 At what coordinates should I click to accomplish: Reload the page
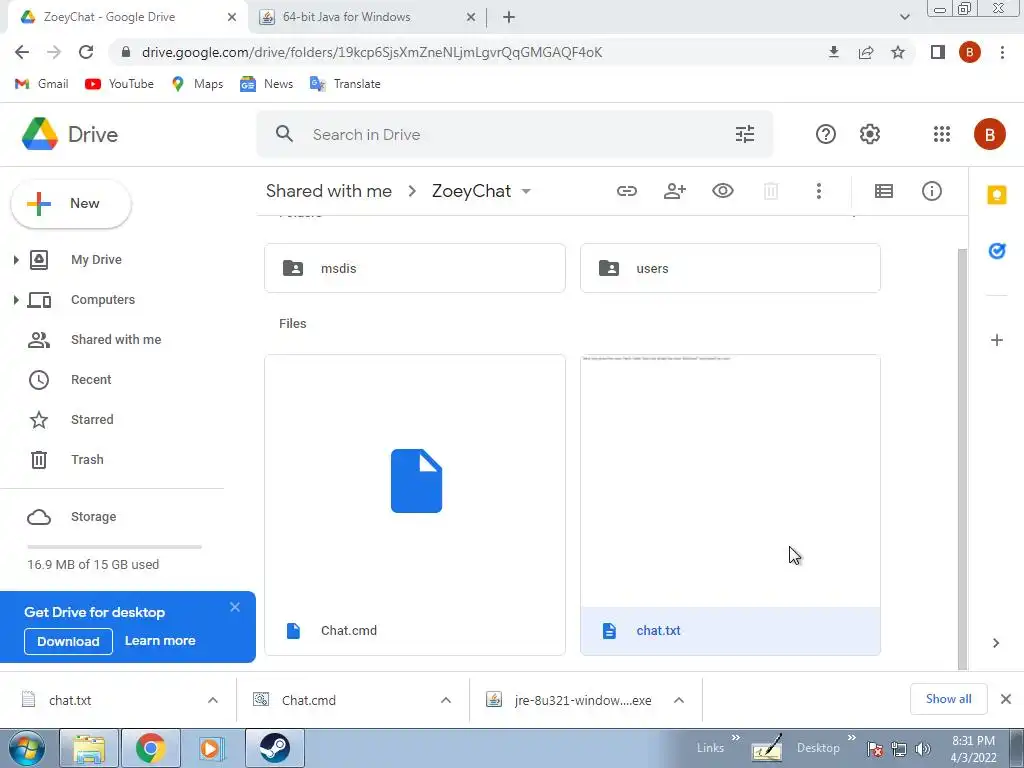[86, 52]
